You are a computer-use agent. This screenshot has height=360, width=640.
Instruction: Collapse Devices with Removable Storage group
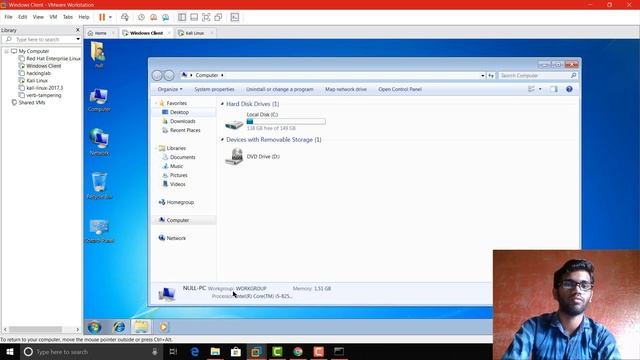pos(222,140)
